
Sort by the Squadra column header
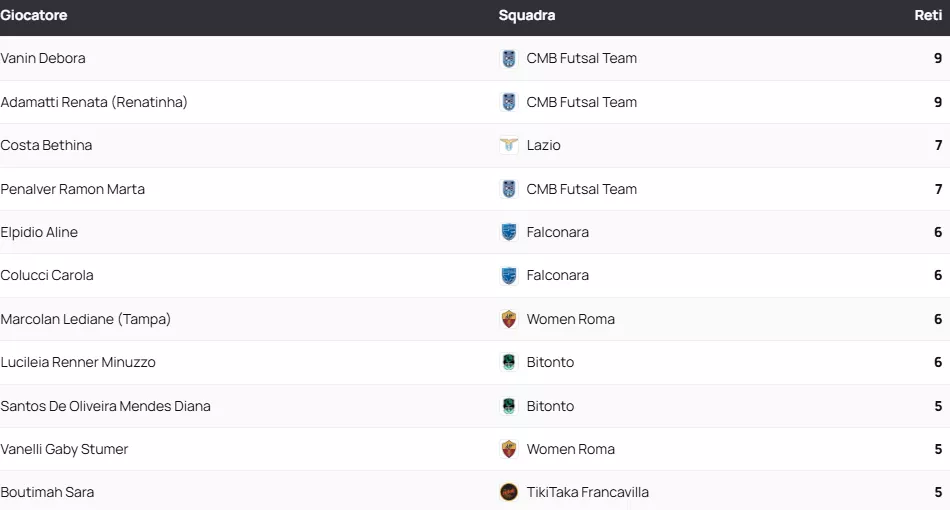pos(527,16)
